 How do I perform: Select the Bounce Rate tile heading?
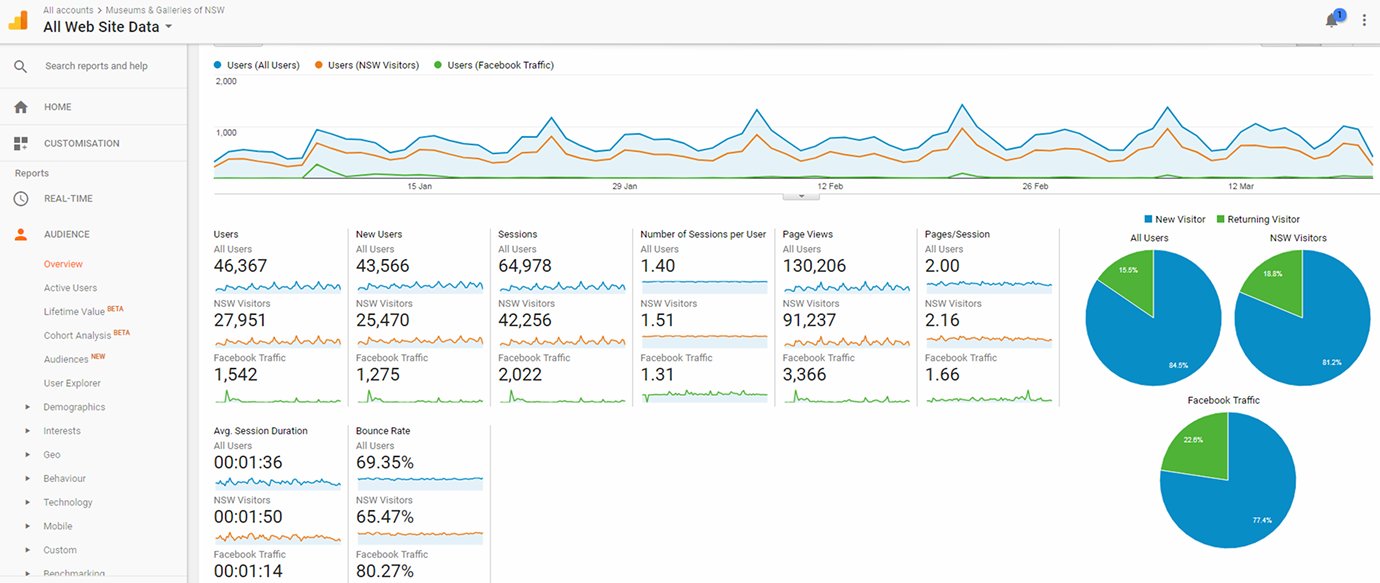(383, 431)
